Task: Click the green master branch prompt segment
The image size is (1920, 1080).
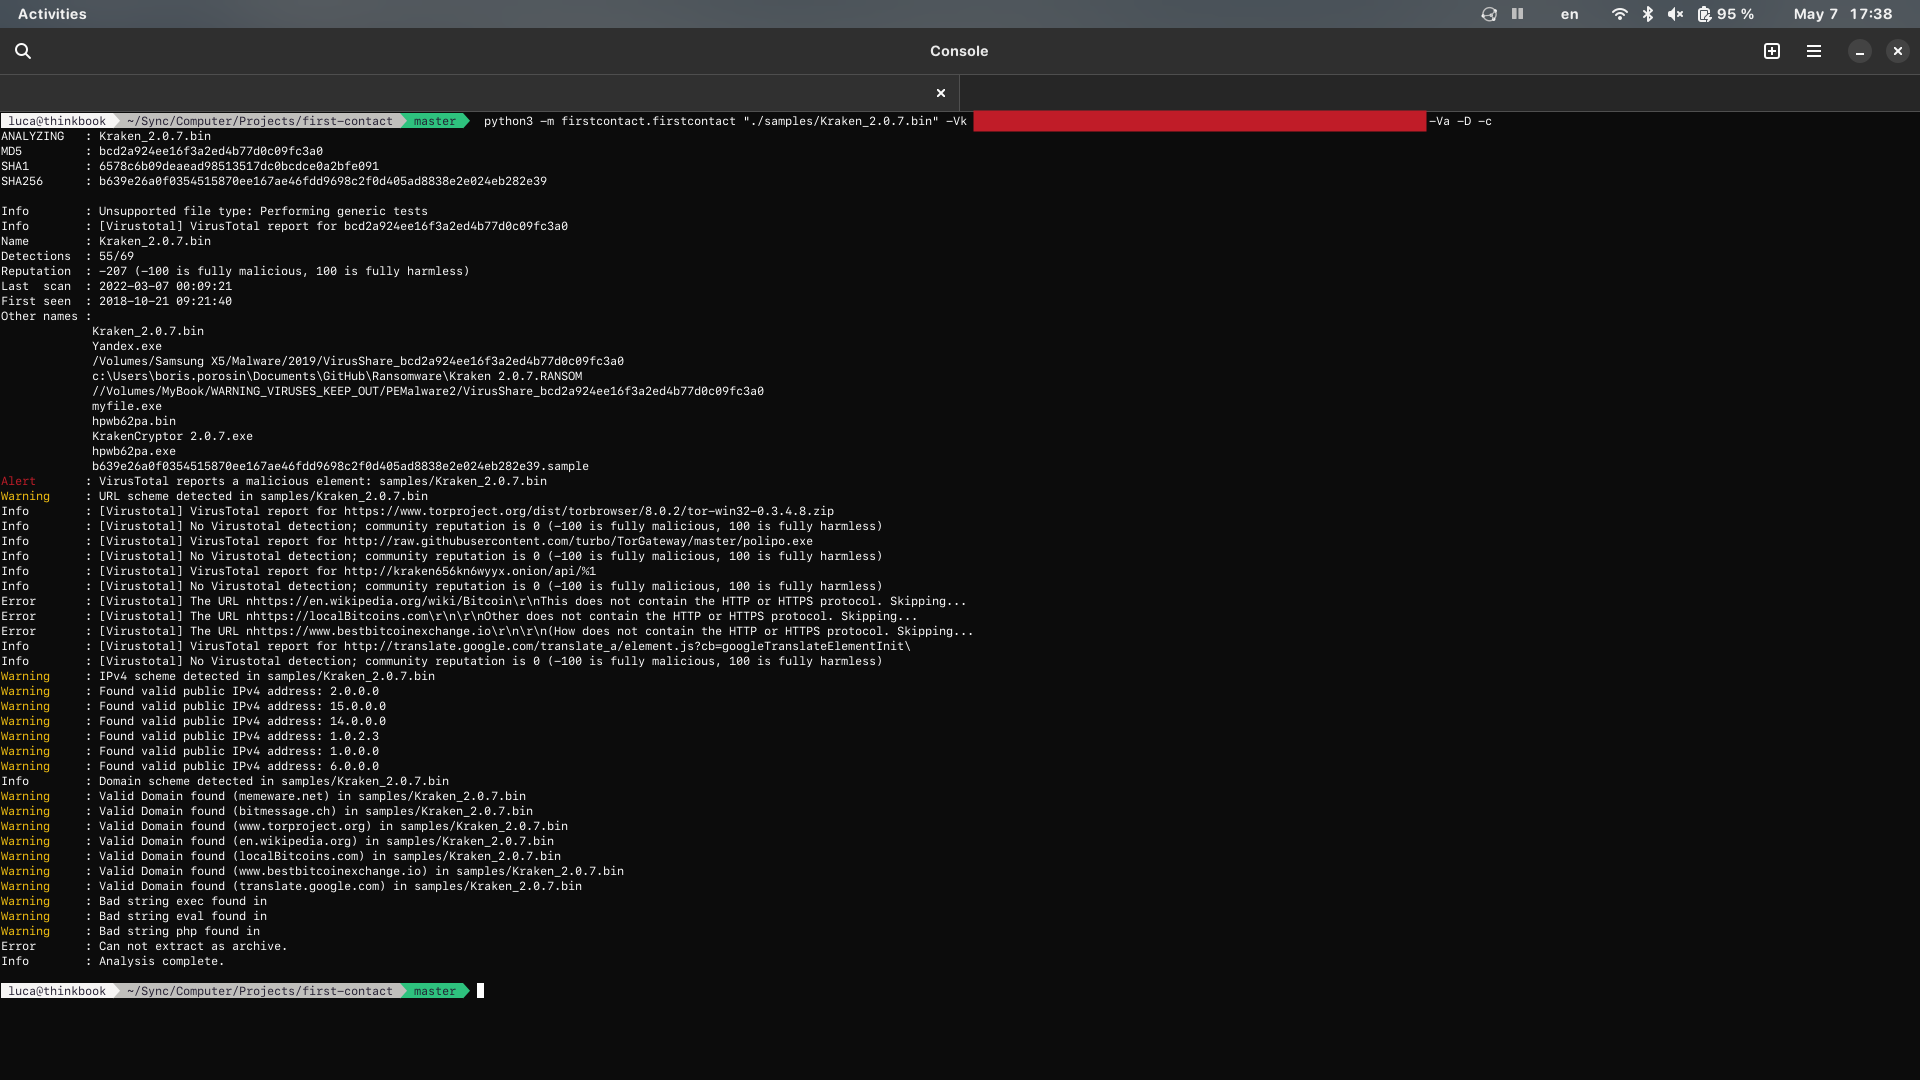Action: click(434, 991)
